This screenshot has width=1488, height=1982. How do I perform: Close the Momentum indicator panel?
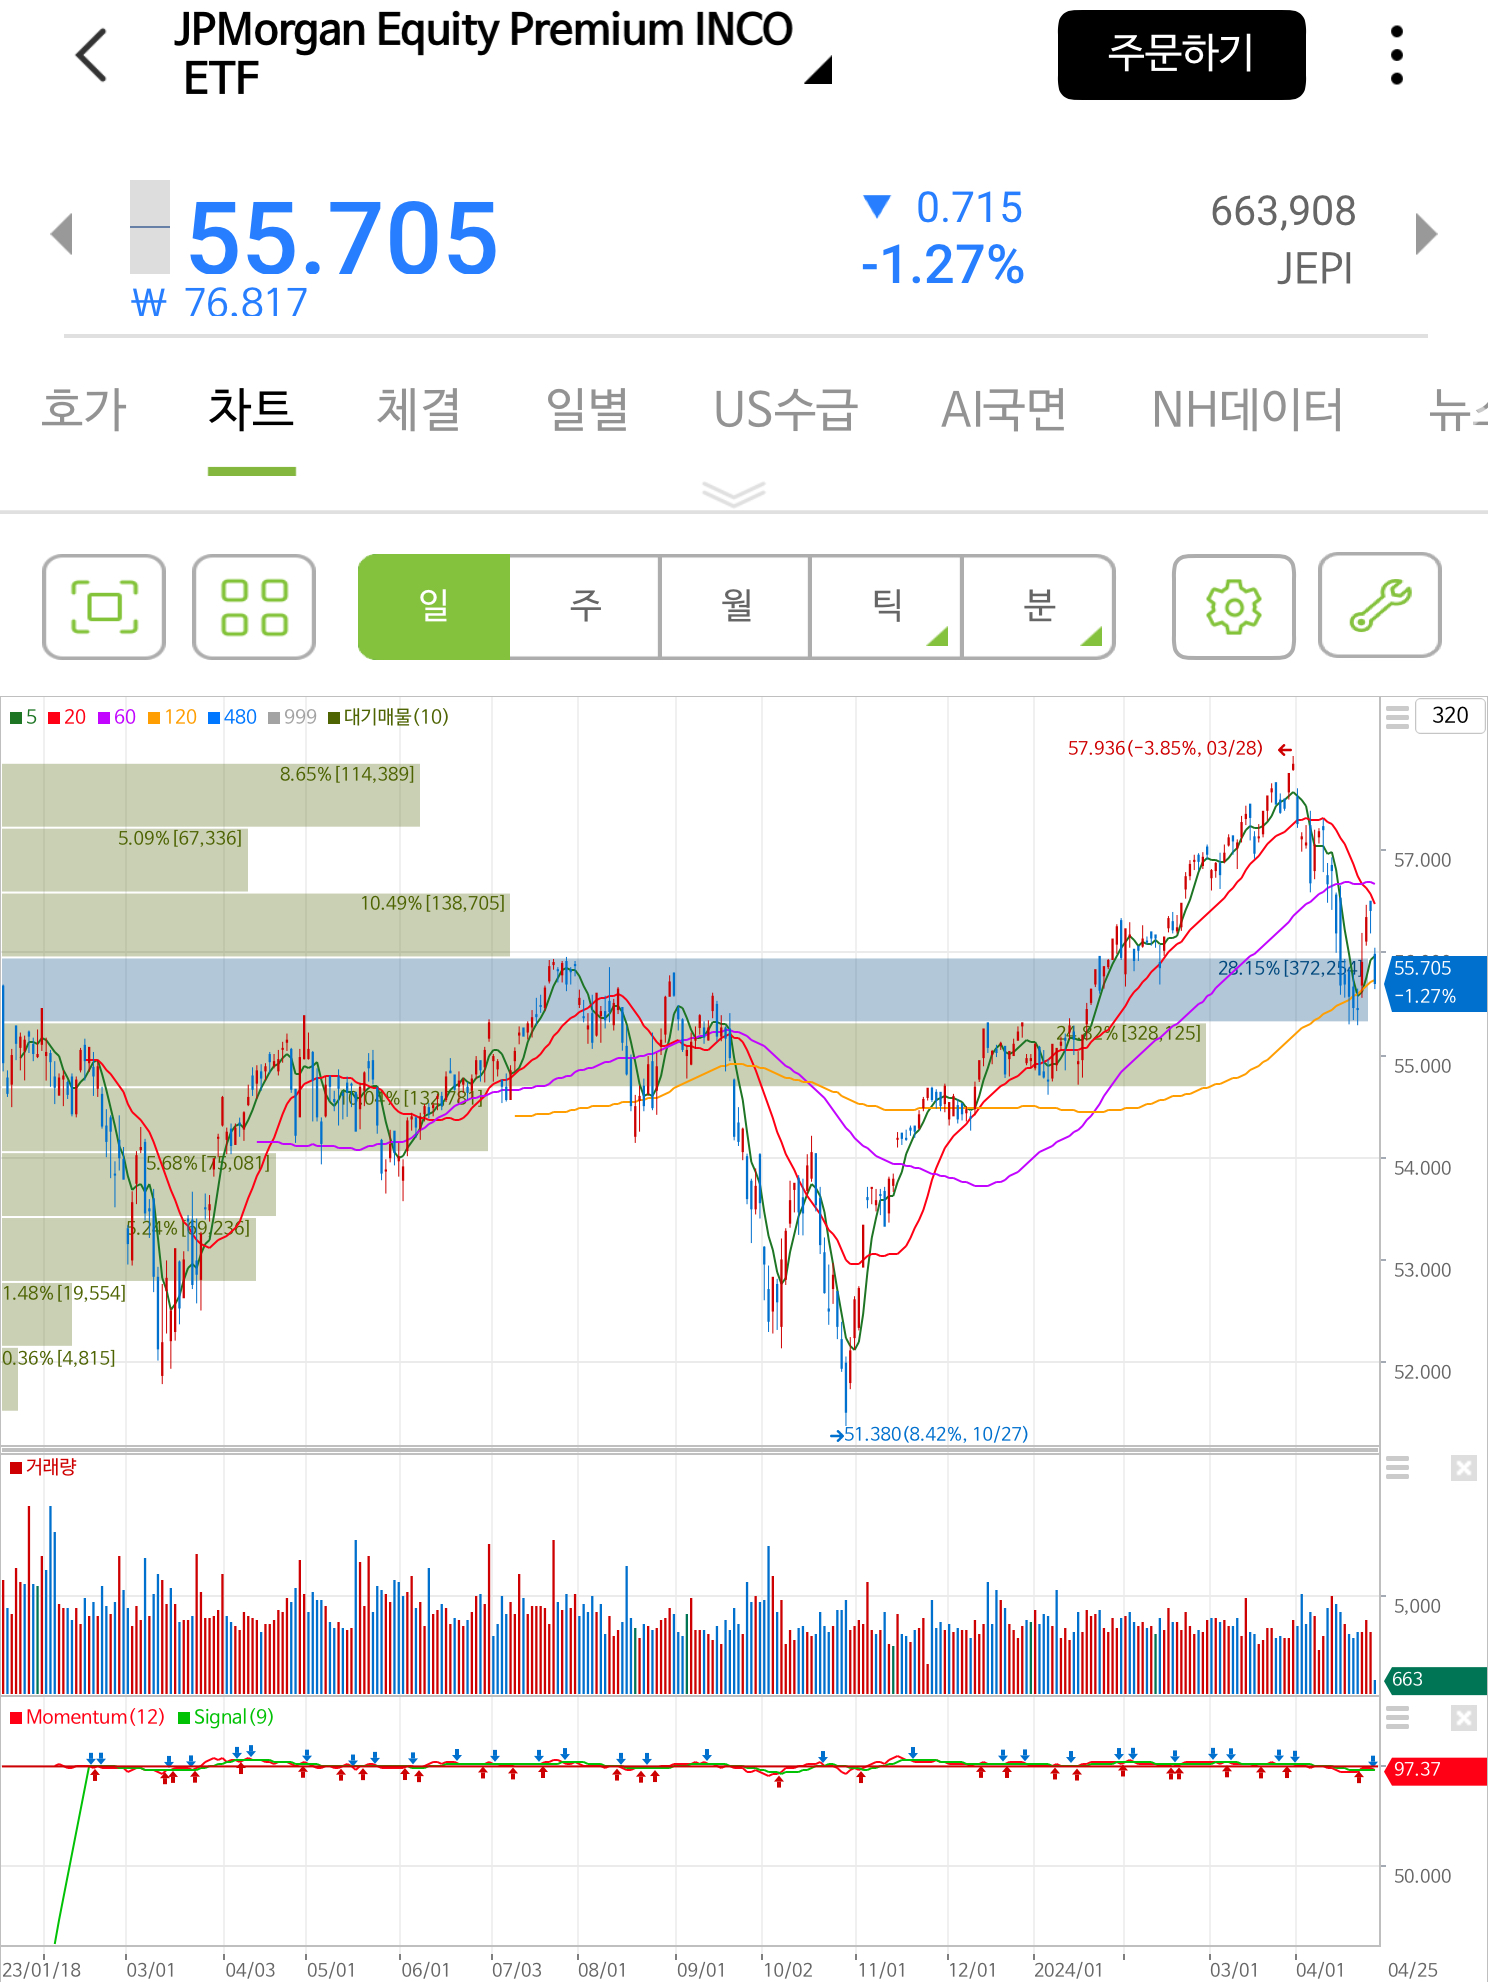(1463, 1718)
